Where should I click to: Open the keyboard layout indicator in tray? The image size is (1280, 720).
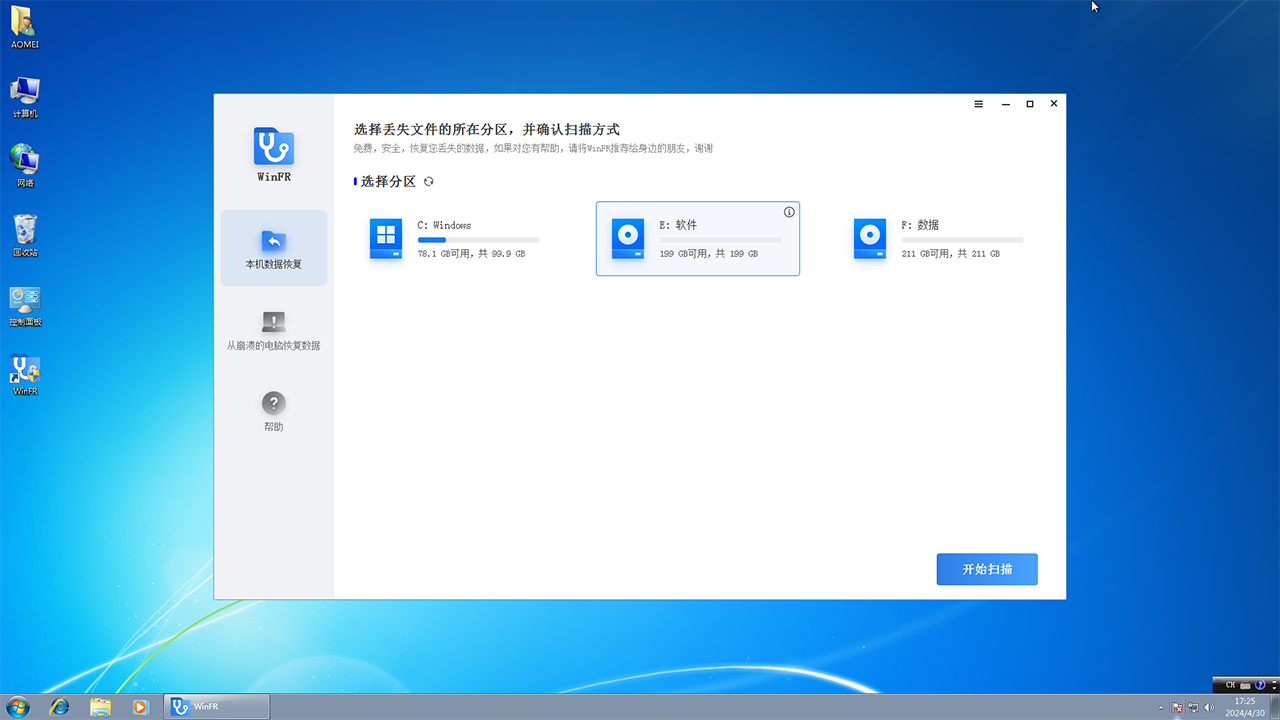pyautogui.click(x=1229, y=684)
